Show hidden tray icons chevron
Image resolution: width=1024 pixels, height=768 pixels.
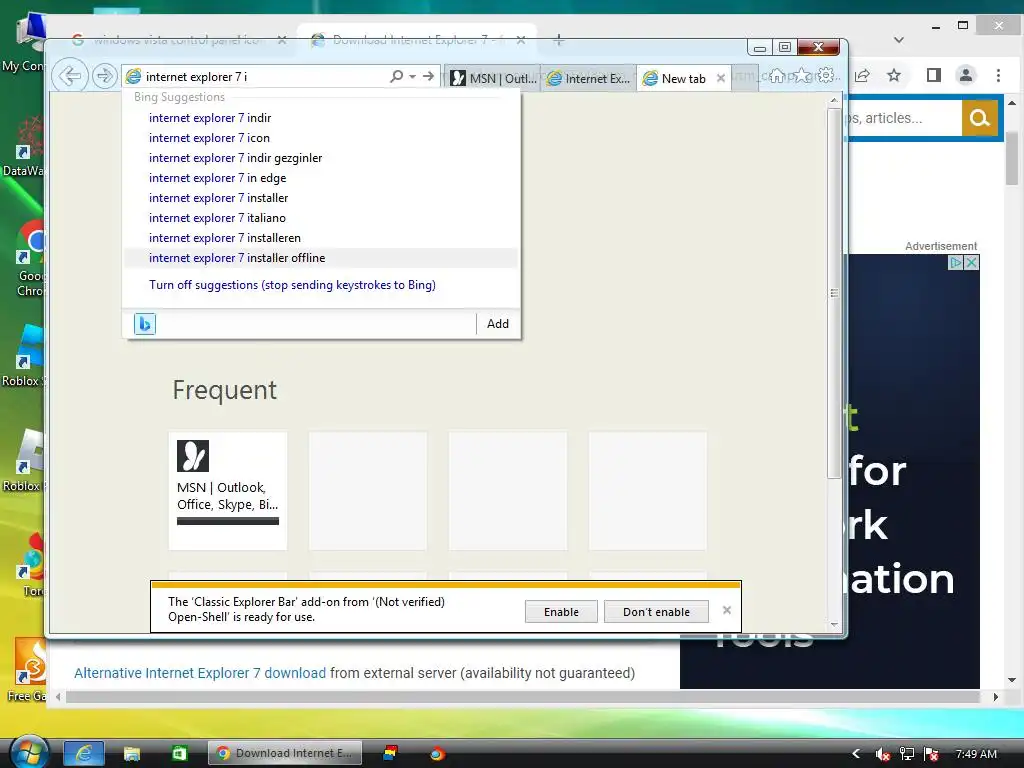[856, 754]
